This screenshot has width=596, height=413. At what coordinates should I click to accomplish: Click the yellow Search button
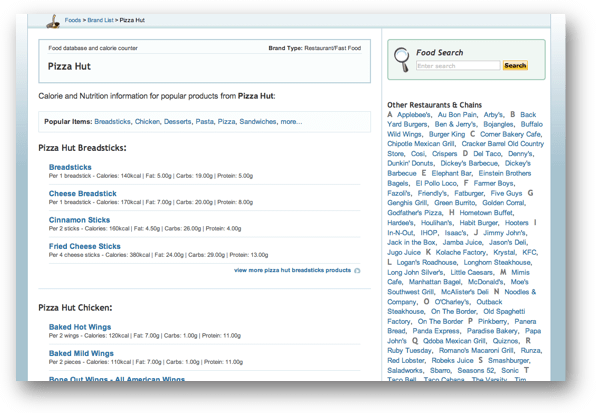coord(515,65)
